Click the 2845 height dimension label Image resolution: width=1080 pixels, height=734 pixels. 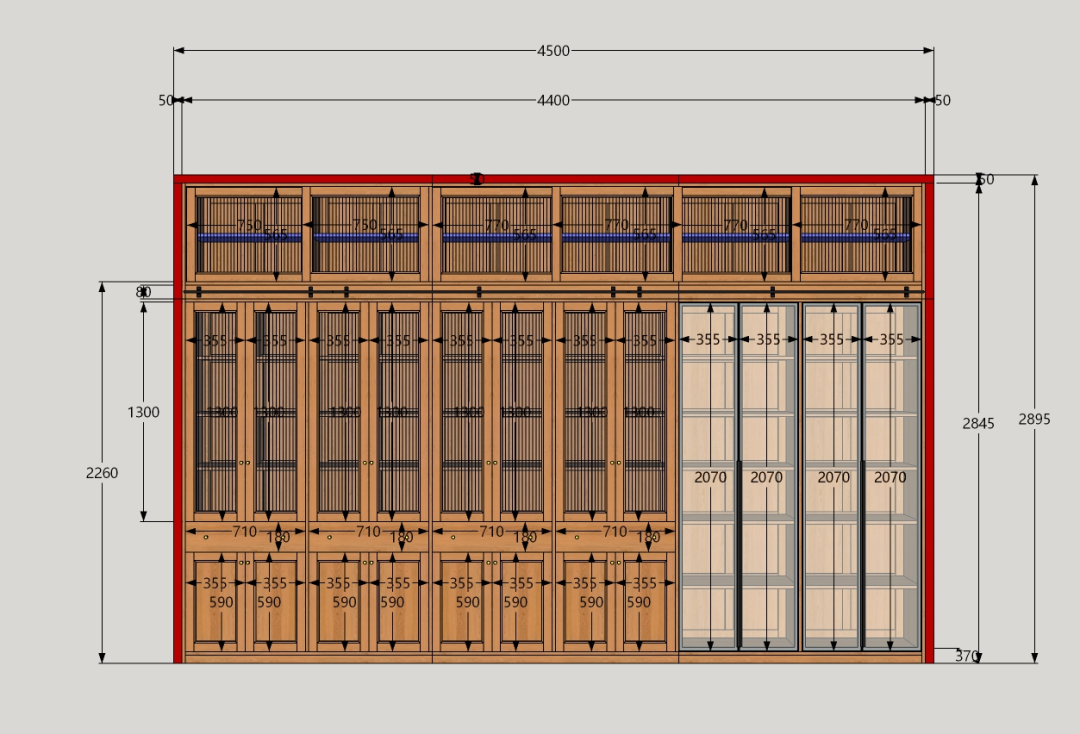click(x=978, y=423)
